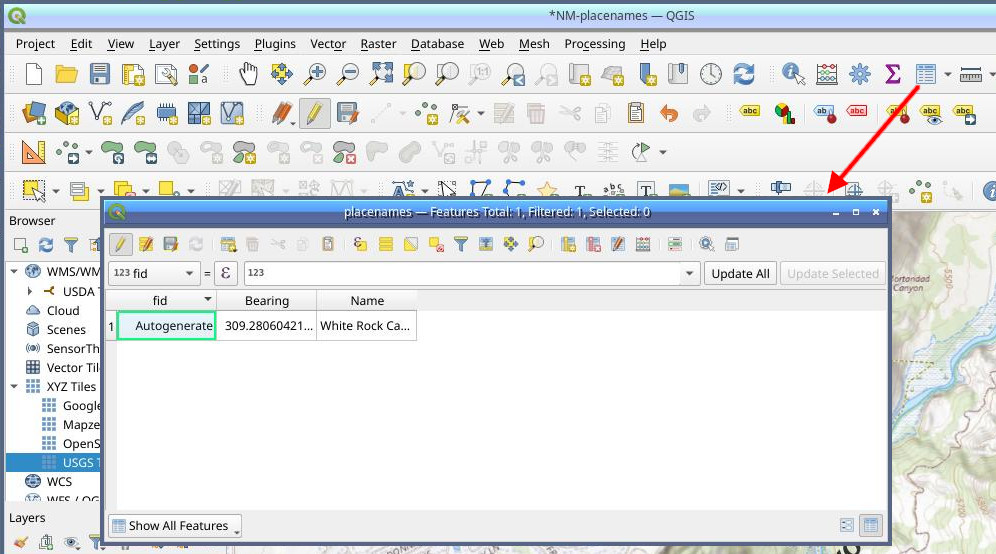Click the Update All button
Screen dimensions: 996x554
click(x=740, y=273)
